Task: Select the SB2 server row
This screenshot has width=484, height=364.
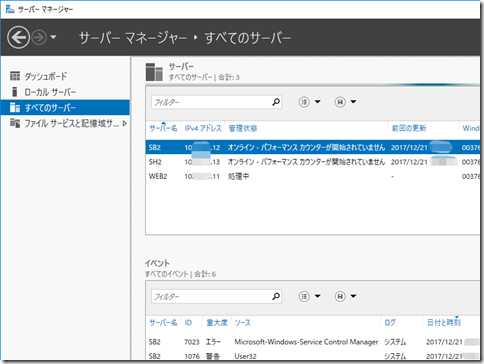Action: (x=313, y=147)
